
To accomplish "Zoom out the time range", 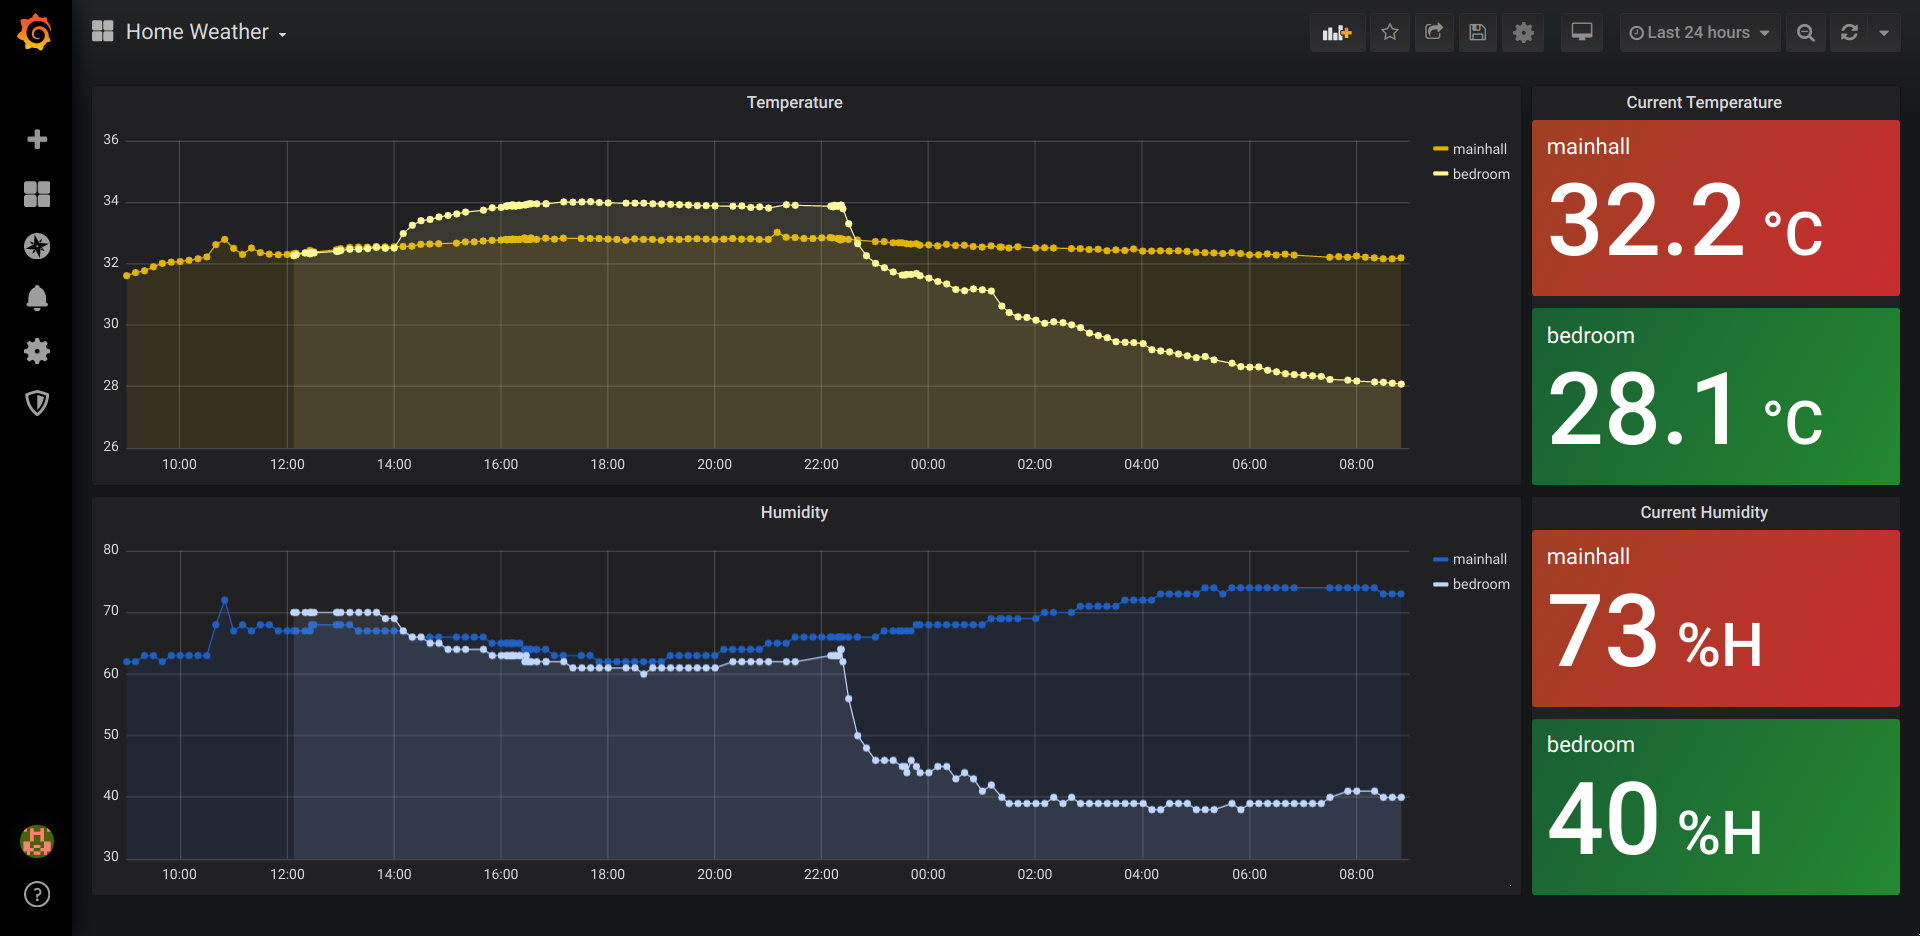I will point(1806,33).
